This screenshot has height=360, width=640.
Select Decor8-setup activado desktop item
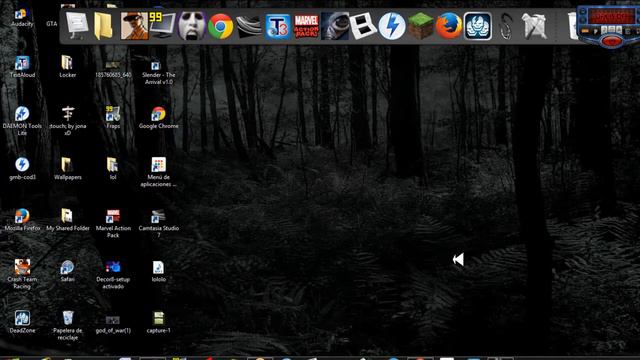(x=113, y=274)
